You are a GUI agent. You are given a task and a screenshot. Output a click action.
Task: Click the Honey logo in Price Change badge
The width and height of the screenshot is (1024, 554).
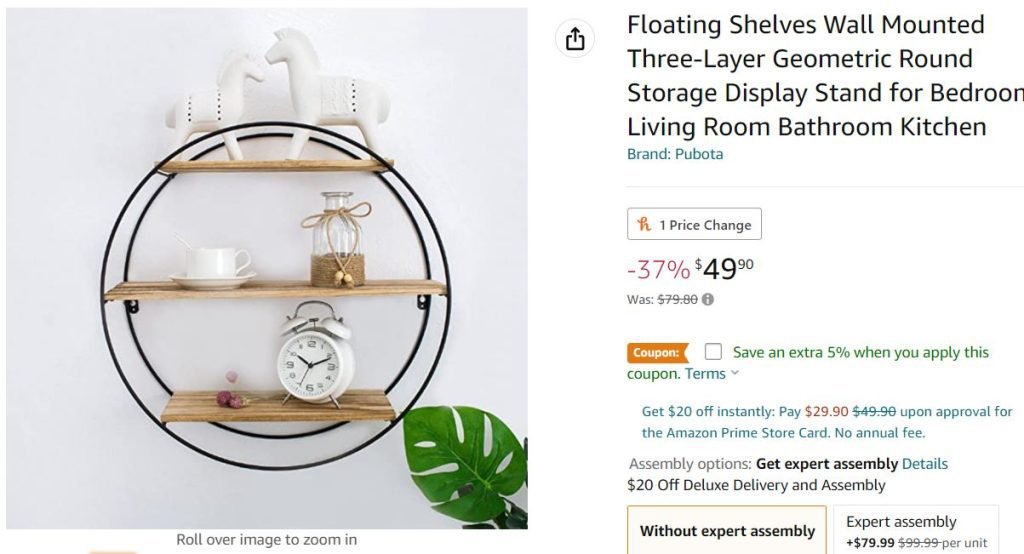(645, 225)
